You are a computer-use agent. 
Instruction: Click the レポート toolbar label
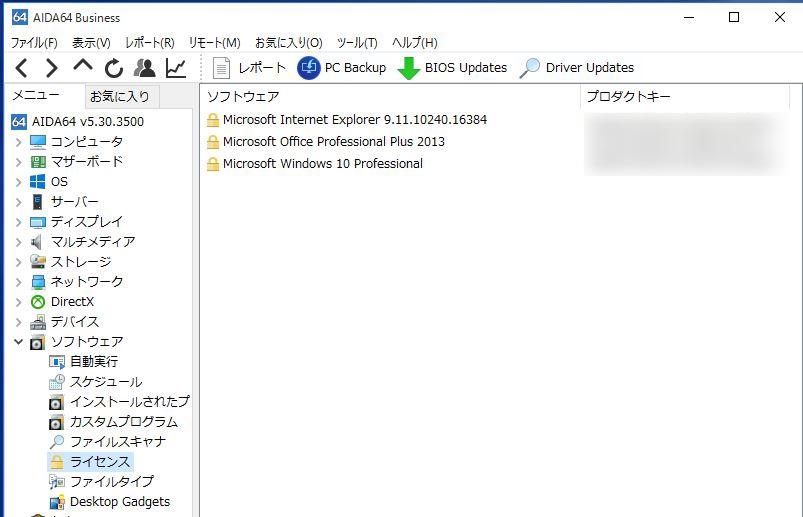pos(262,68)
